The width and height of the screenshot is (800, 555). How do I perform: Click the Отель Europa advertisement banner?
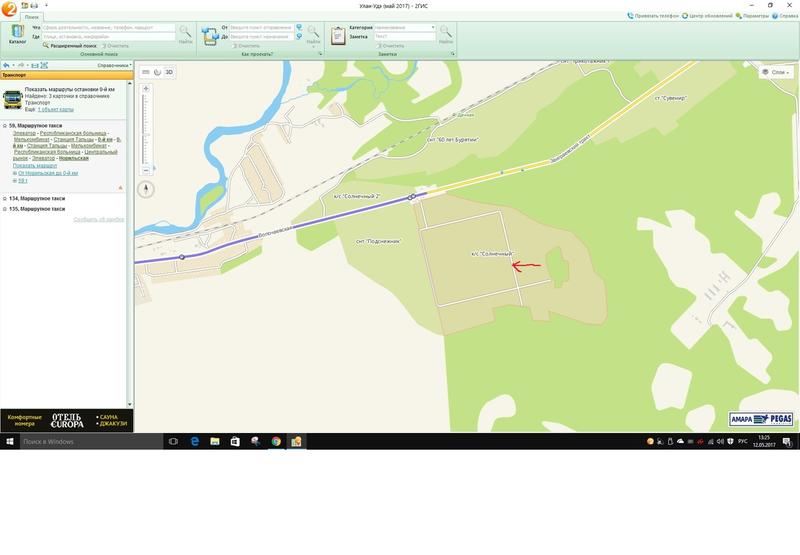[x=66, y=421]
